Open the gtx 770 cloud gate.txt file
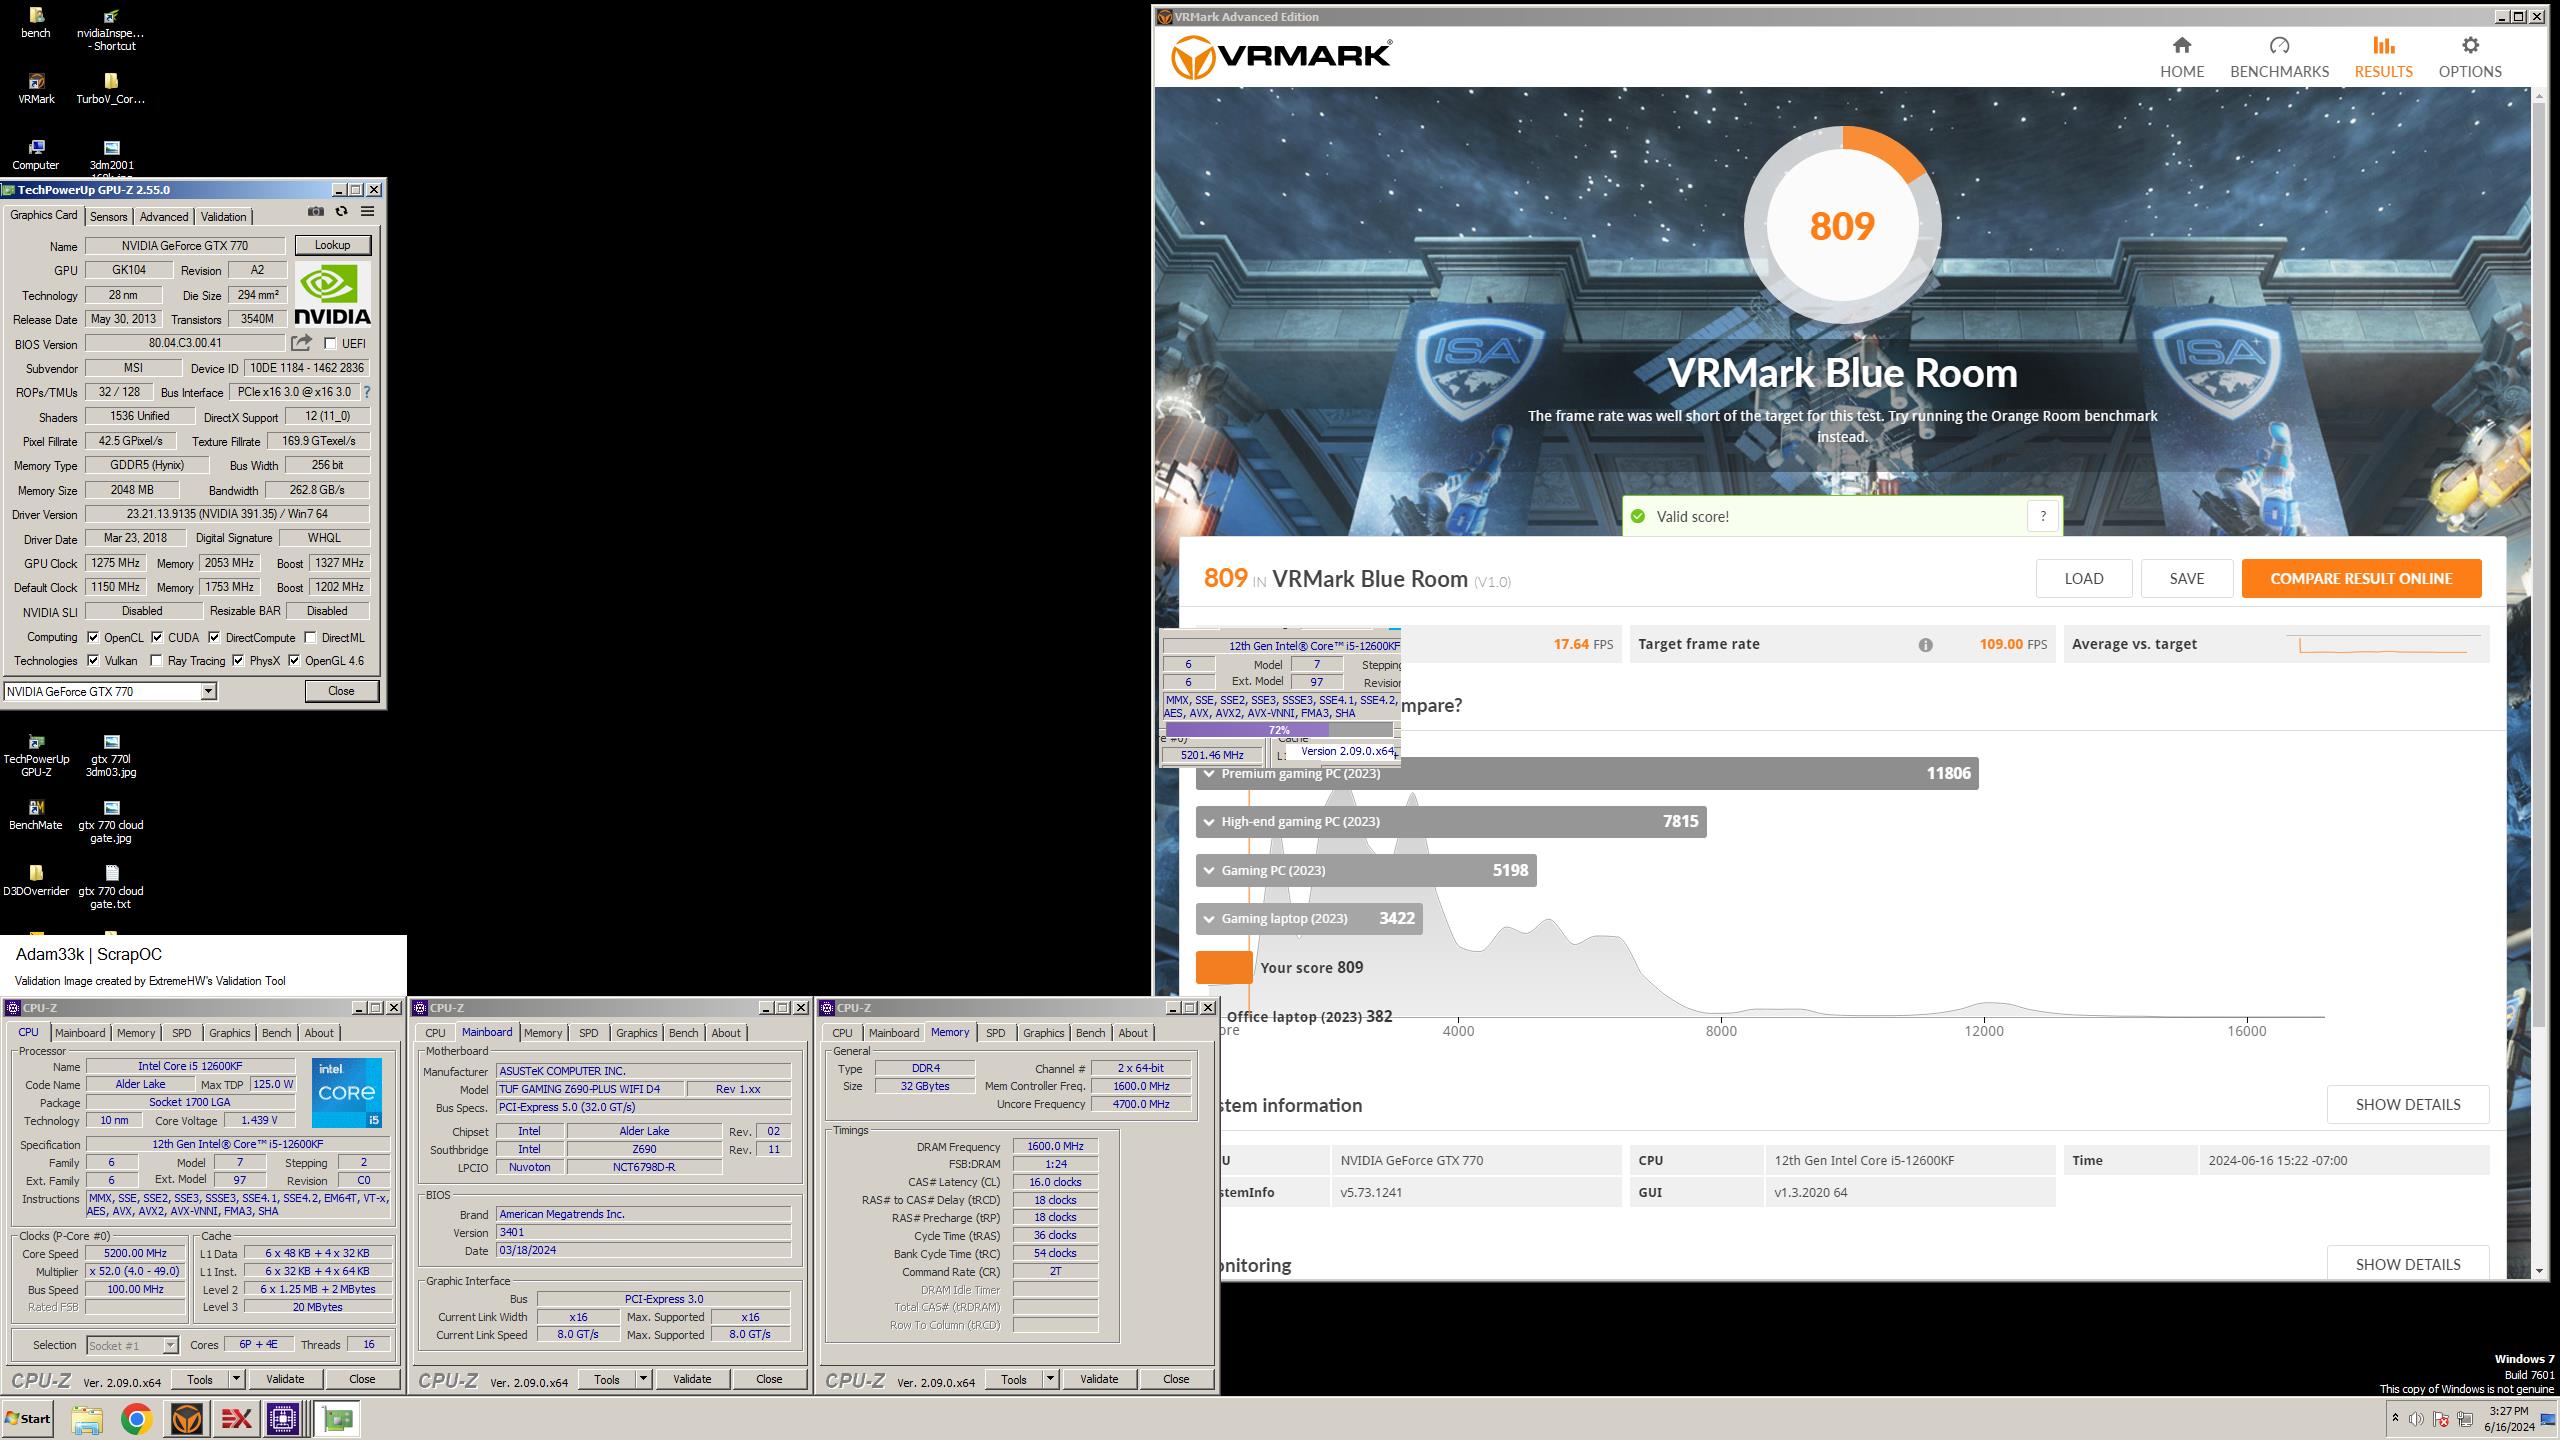The height and width of the screenshot is (1440, 2560). pos(111,888)
